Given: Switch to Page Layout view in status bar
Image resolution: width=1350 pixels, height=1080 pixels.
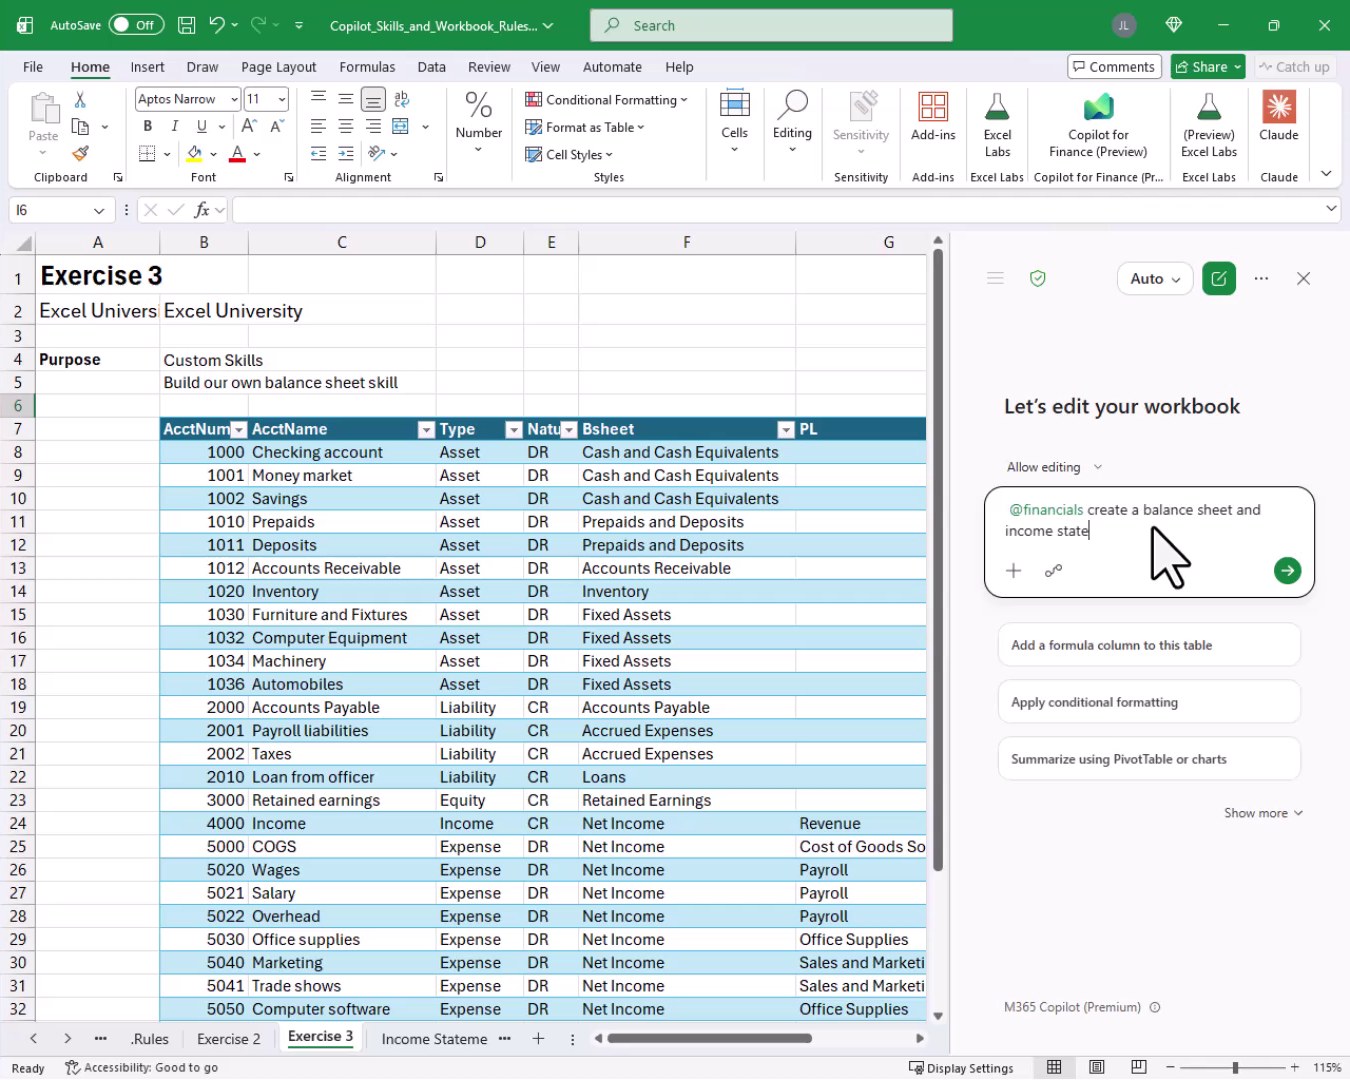Looking at the screenshot, I should [1097, 1067].
